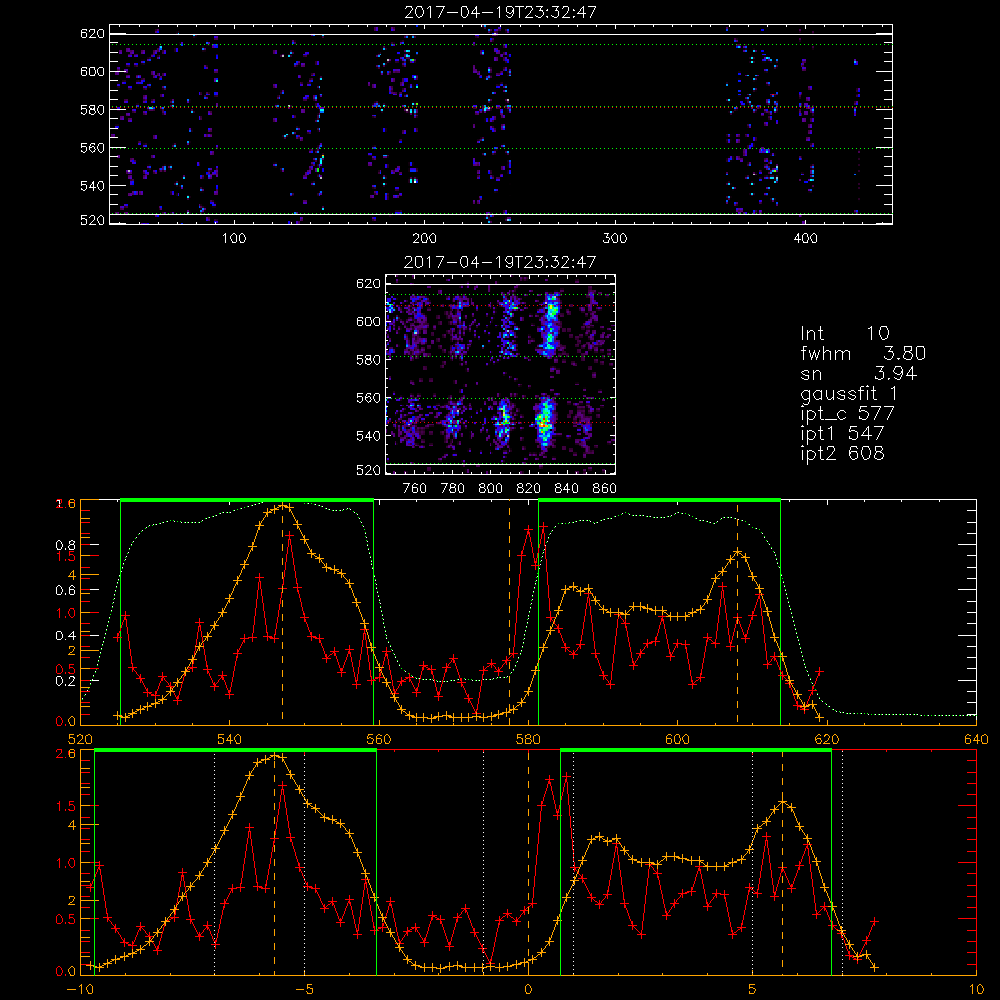Click the timestamp title above the small zoomed image
The width and height of the screenshot is (1000, 1000).
500,262
